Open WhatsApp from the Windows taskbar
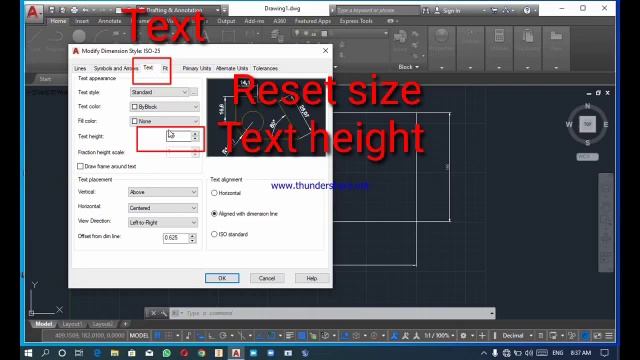The width and height of the screenshot is (640, 360). pyautogui.click(x=167, y=353)
